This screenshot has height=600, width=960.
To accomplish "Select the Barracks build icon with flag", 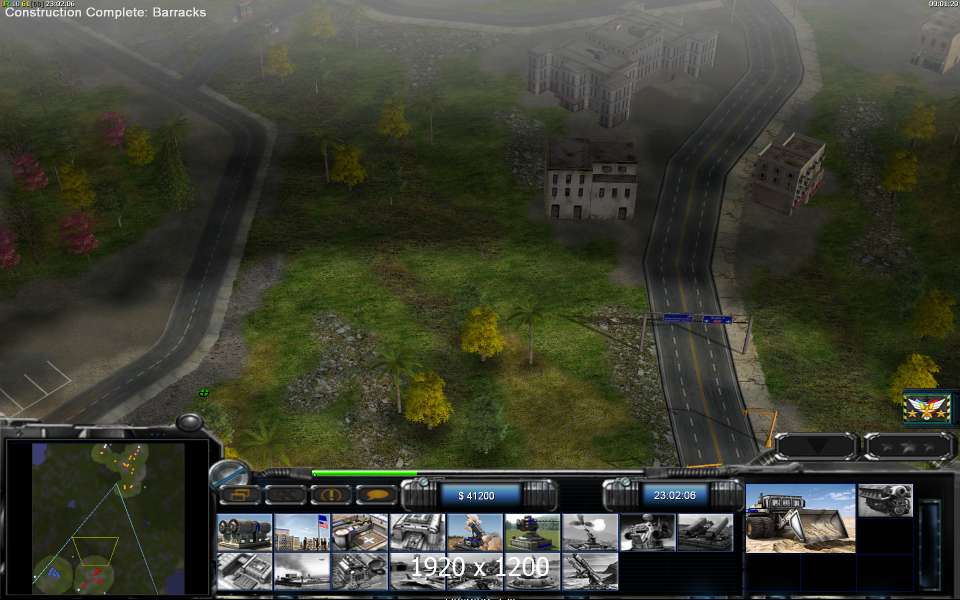I will pos(301,532).
